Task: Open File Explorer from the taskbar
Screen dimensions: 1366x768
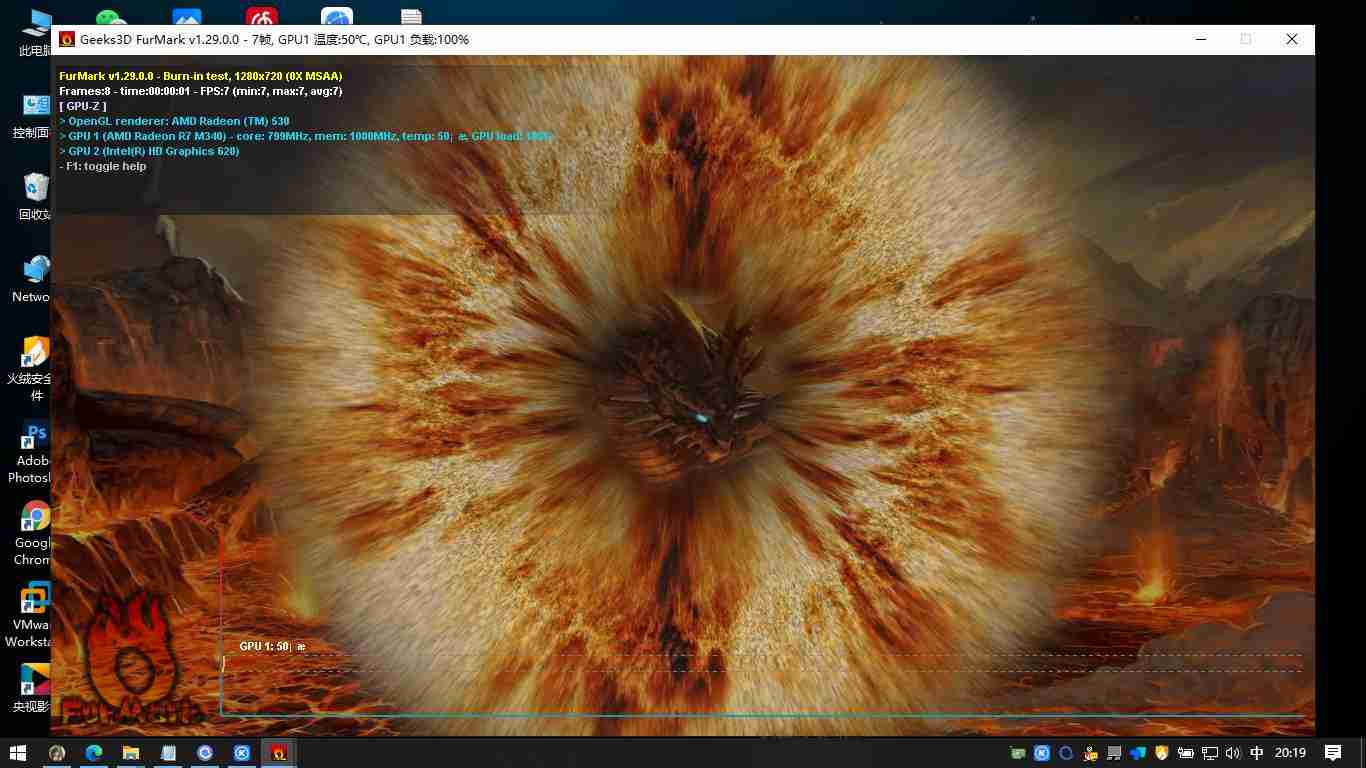Action: 131,753
